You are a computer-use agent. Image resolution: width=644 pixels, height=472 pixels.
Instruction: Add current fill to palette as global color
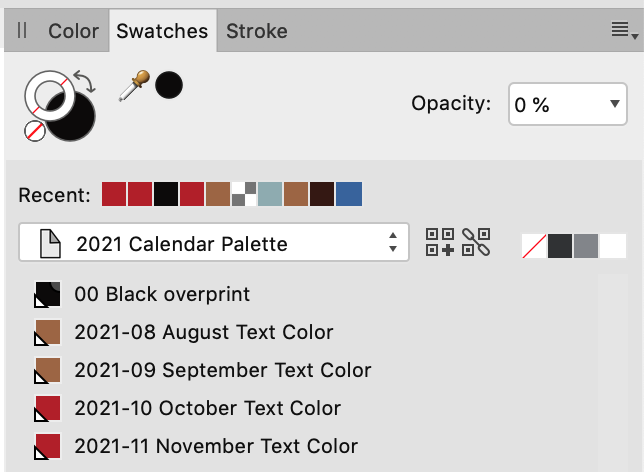pyautogui.click(x=440, y=242)
